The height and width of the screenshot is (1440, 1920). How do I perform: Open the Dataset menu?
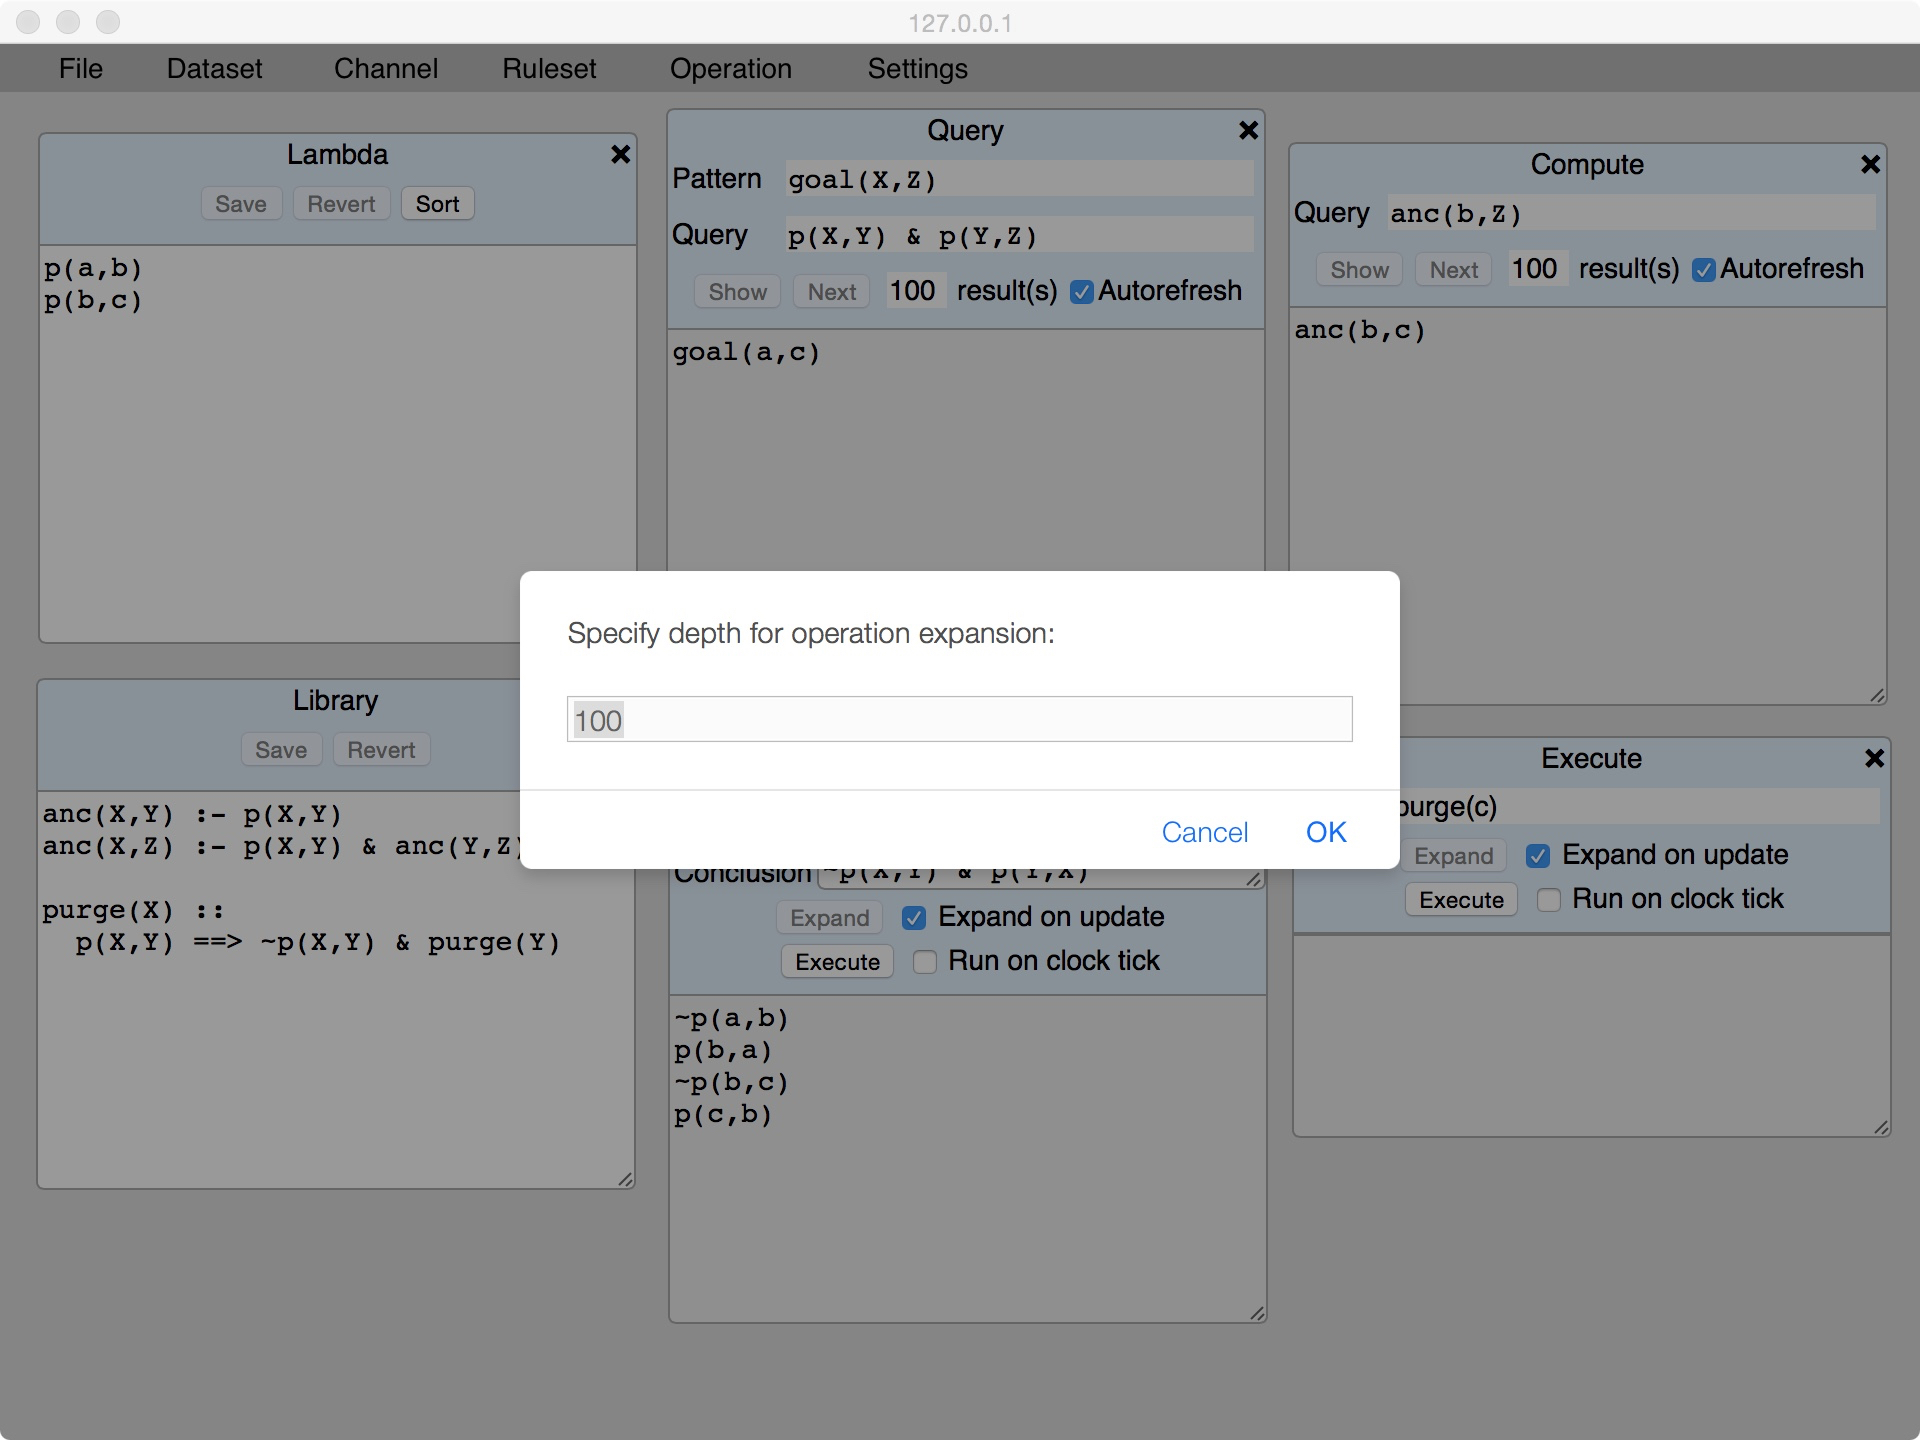point(214,68)
